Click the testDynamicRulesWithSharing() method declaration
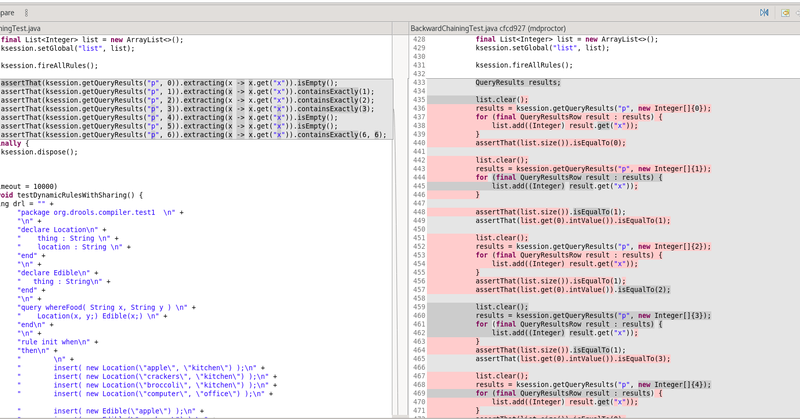800x419 pixels. 71,195
